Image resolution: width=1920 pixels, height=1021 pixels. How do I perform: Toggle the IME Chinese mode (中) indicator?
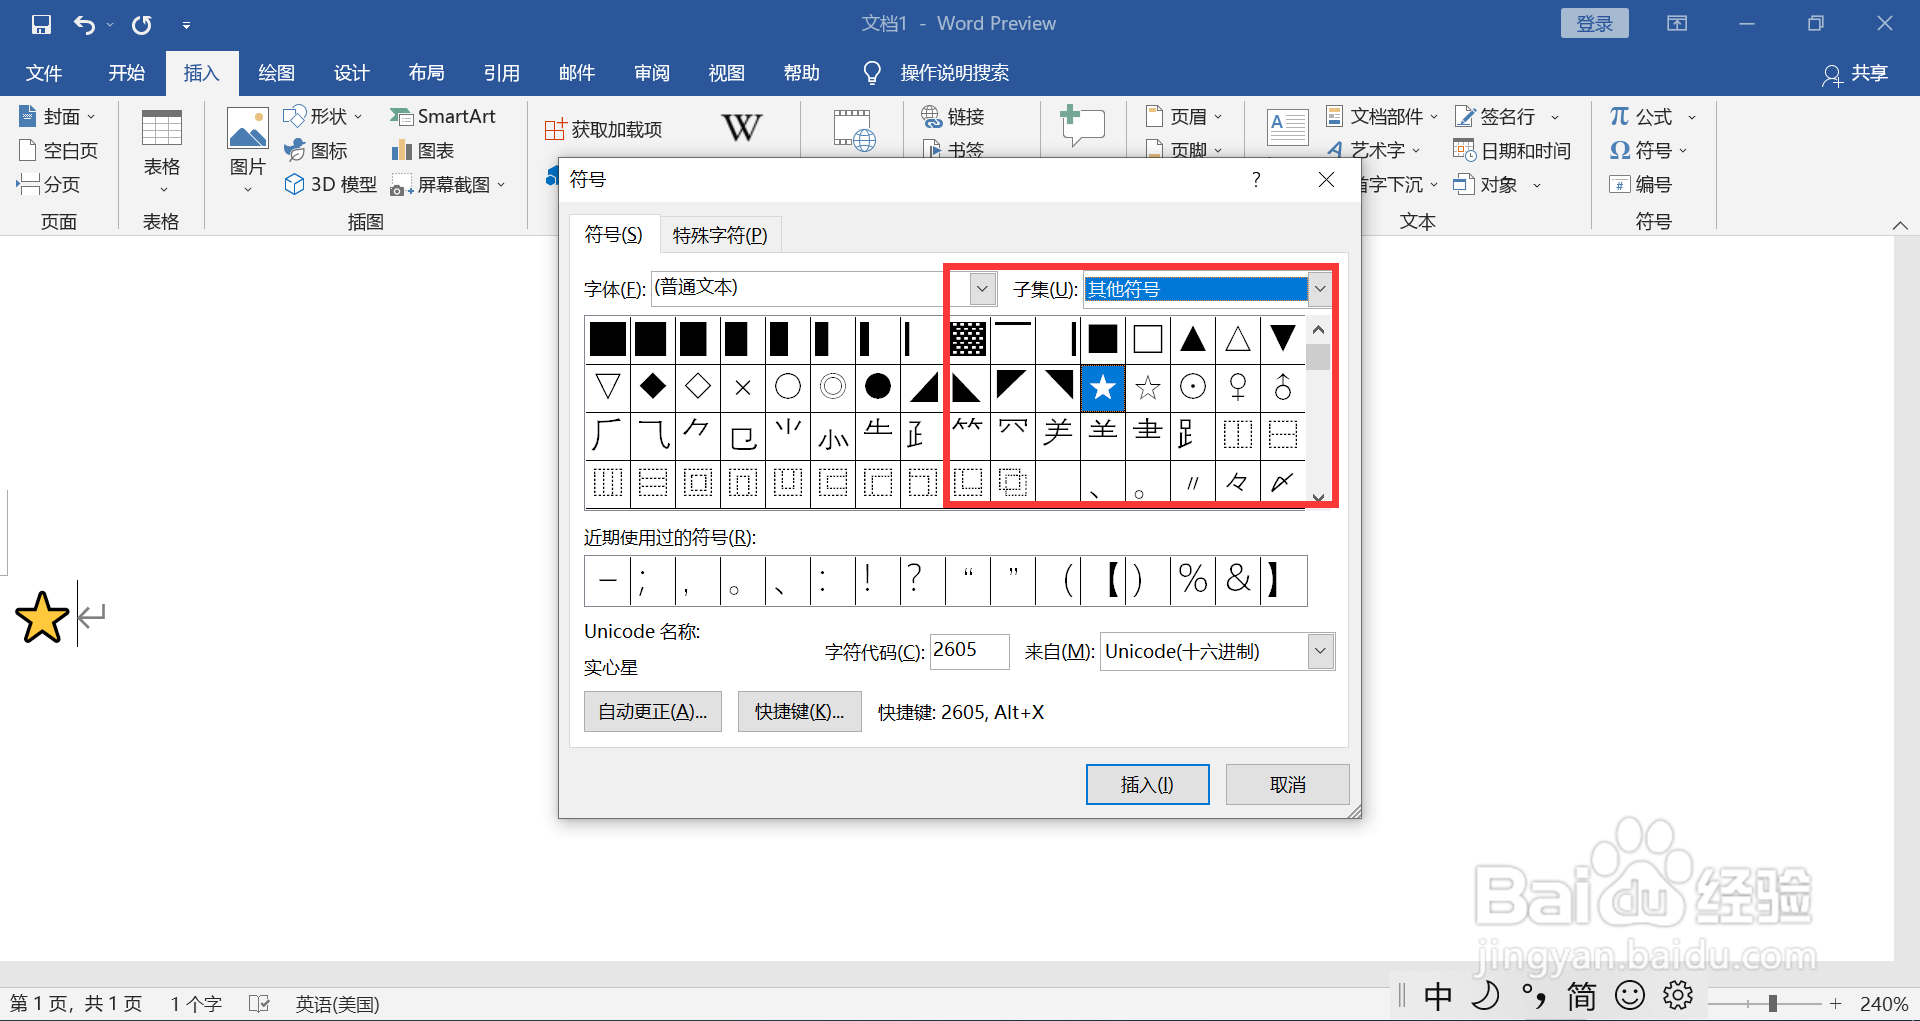click(x=1438, y=996)
